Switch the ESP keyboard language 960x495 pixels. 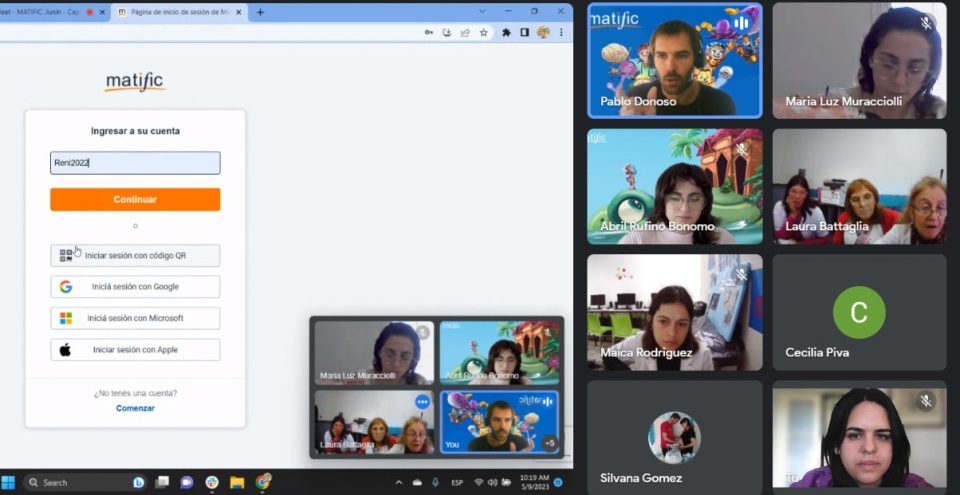457,483
